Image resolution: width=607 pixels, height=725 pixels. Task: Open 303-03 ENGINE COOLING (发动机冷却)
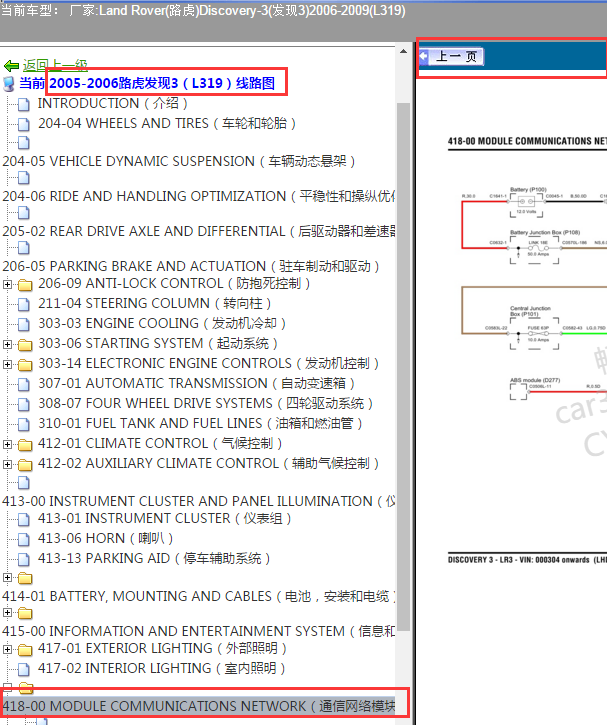tap(162, 323)
